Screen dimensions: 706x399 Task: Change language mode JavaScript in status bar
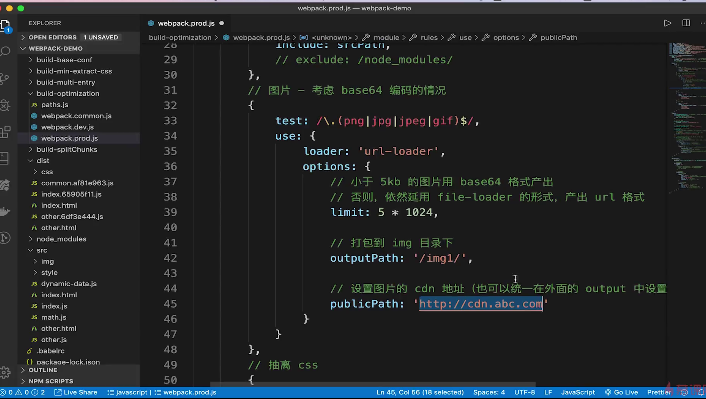tap(578, 392)
